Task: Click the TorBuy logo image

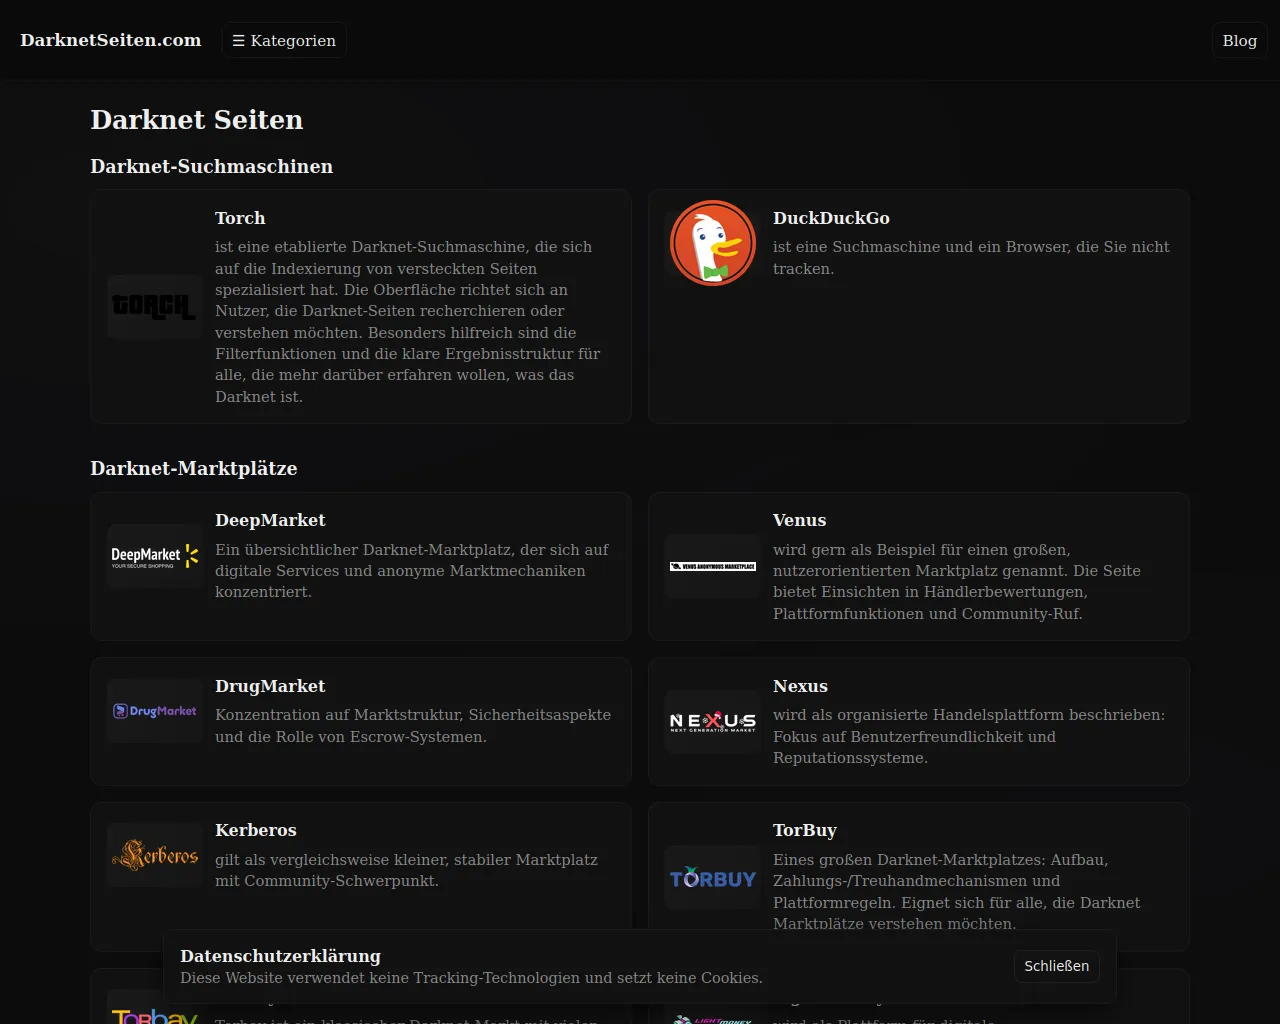Action: (x=713, y=878)
